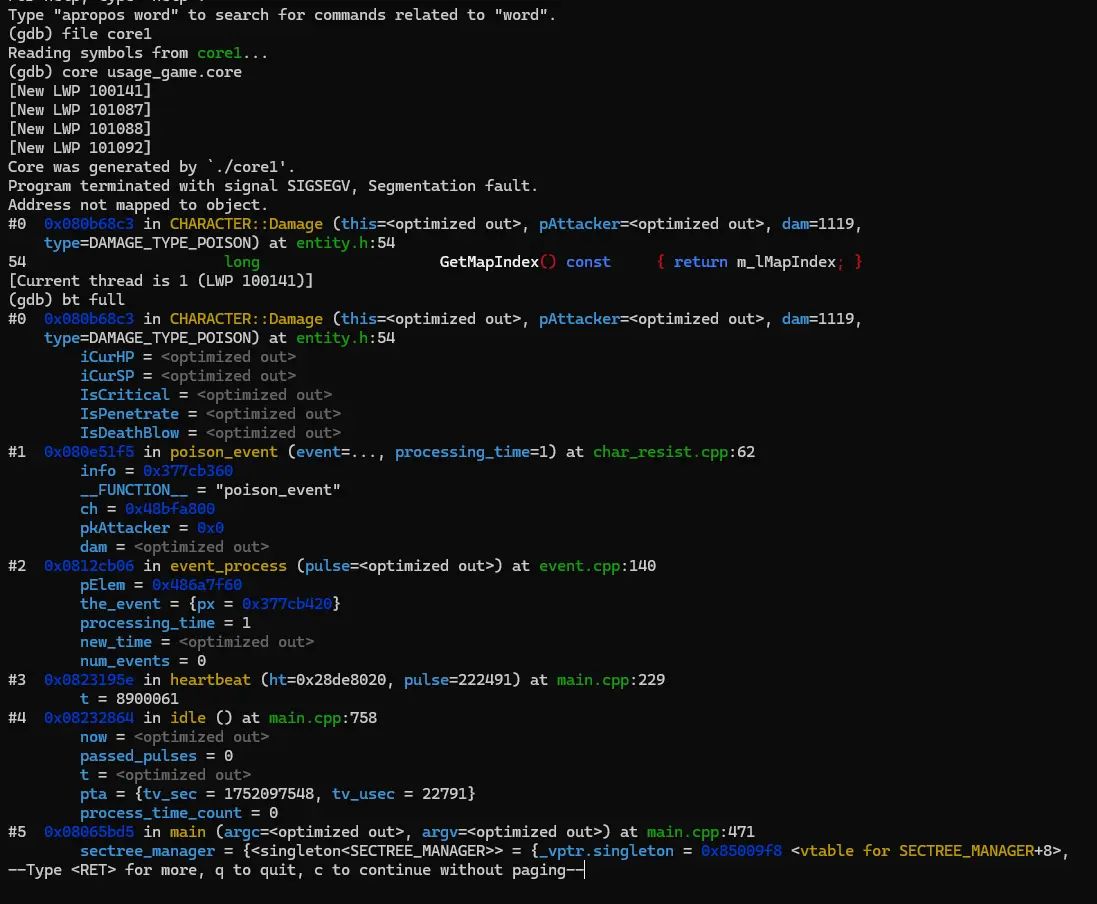Click ch pointer value 0x48bfa800
The image size is (1097, 904).
pos(170,509)
